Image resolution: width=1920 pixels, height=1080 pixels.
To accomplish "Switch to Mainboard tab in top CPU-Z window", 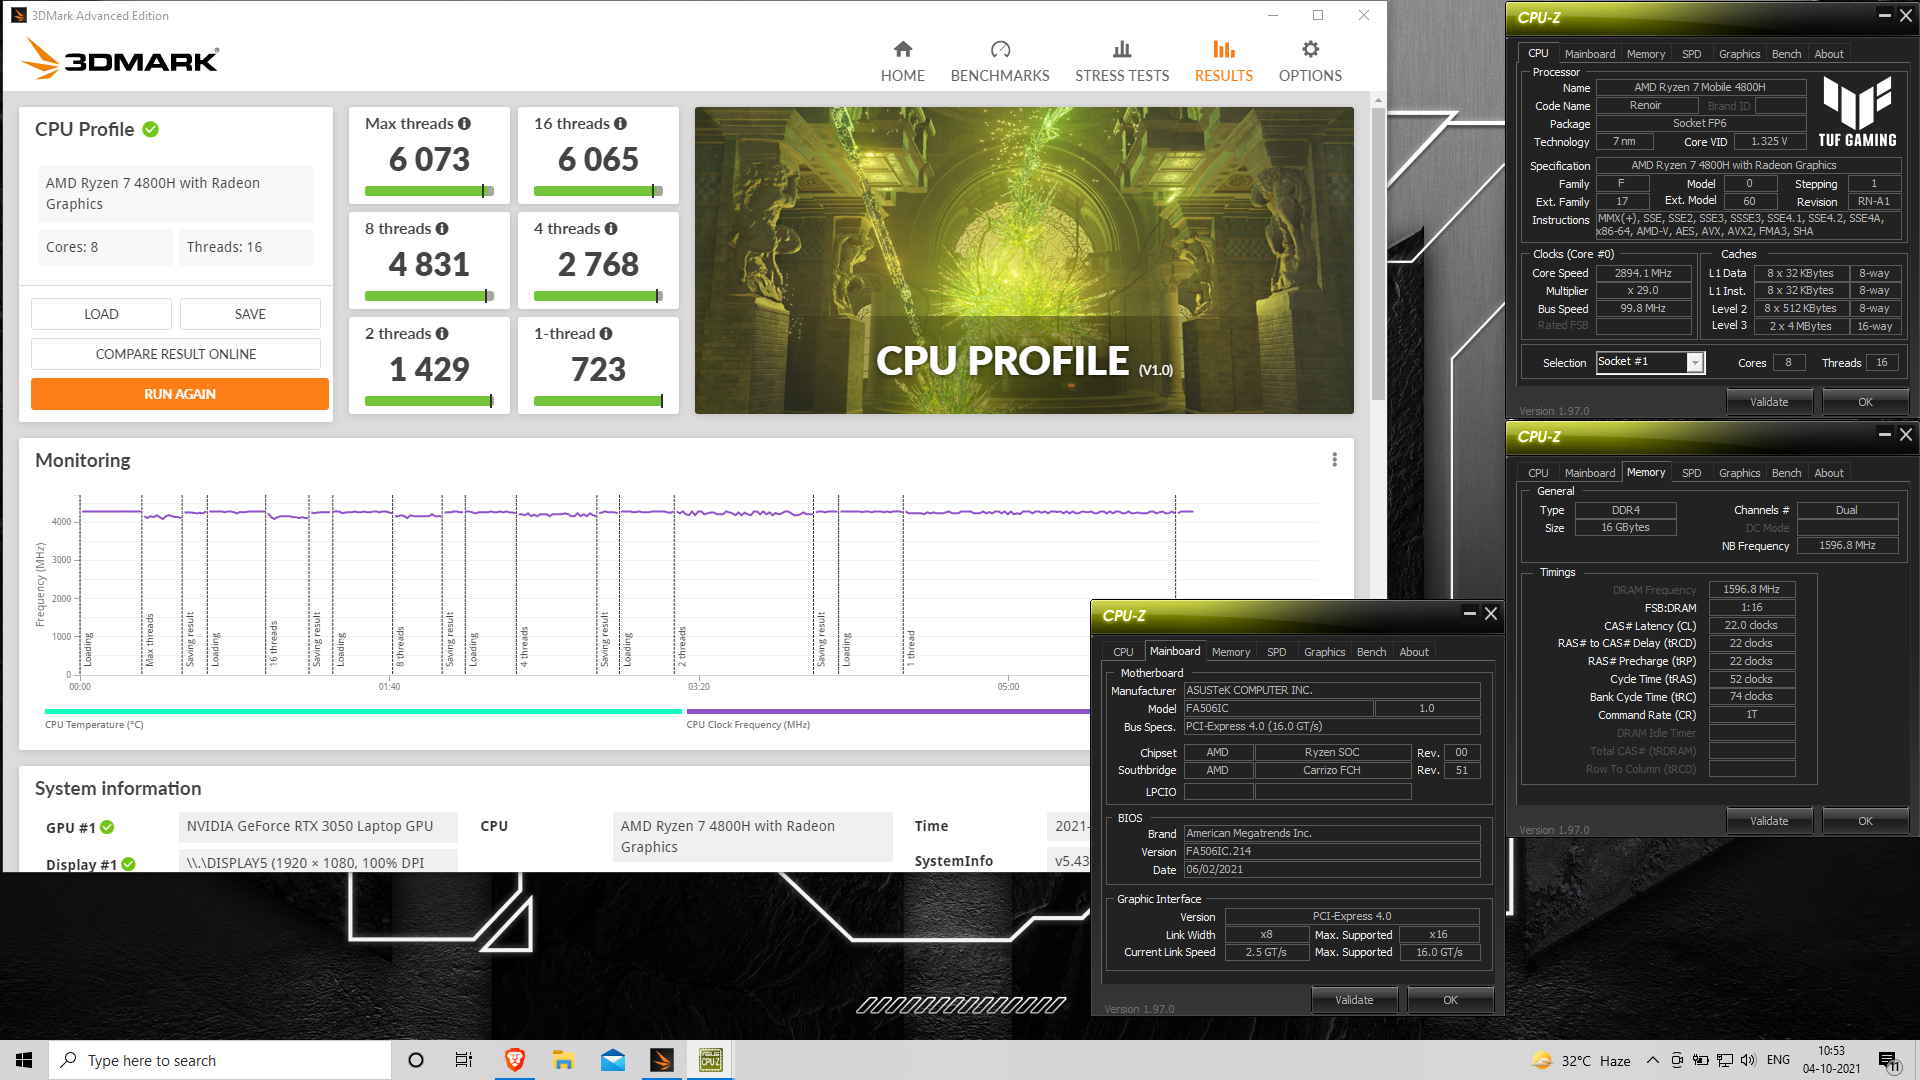I will coord(1589,54).
